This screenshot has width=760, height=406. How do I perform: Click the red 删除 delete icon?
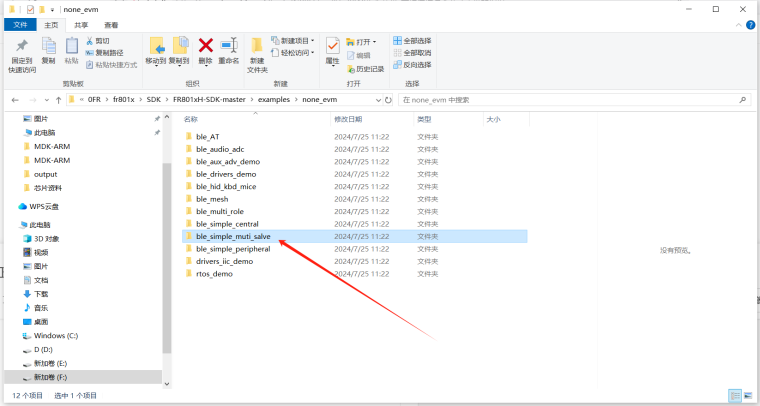click(x=206, y=45)
